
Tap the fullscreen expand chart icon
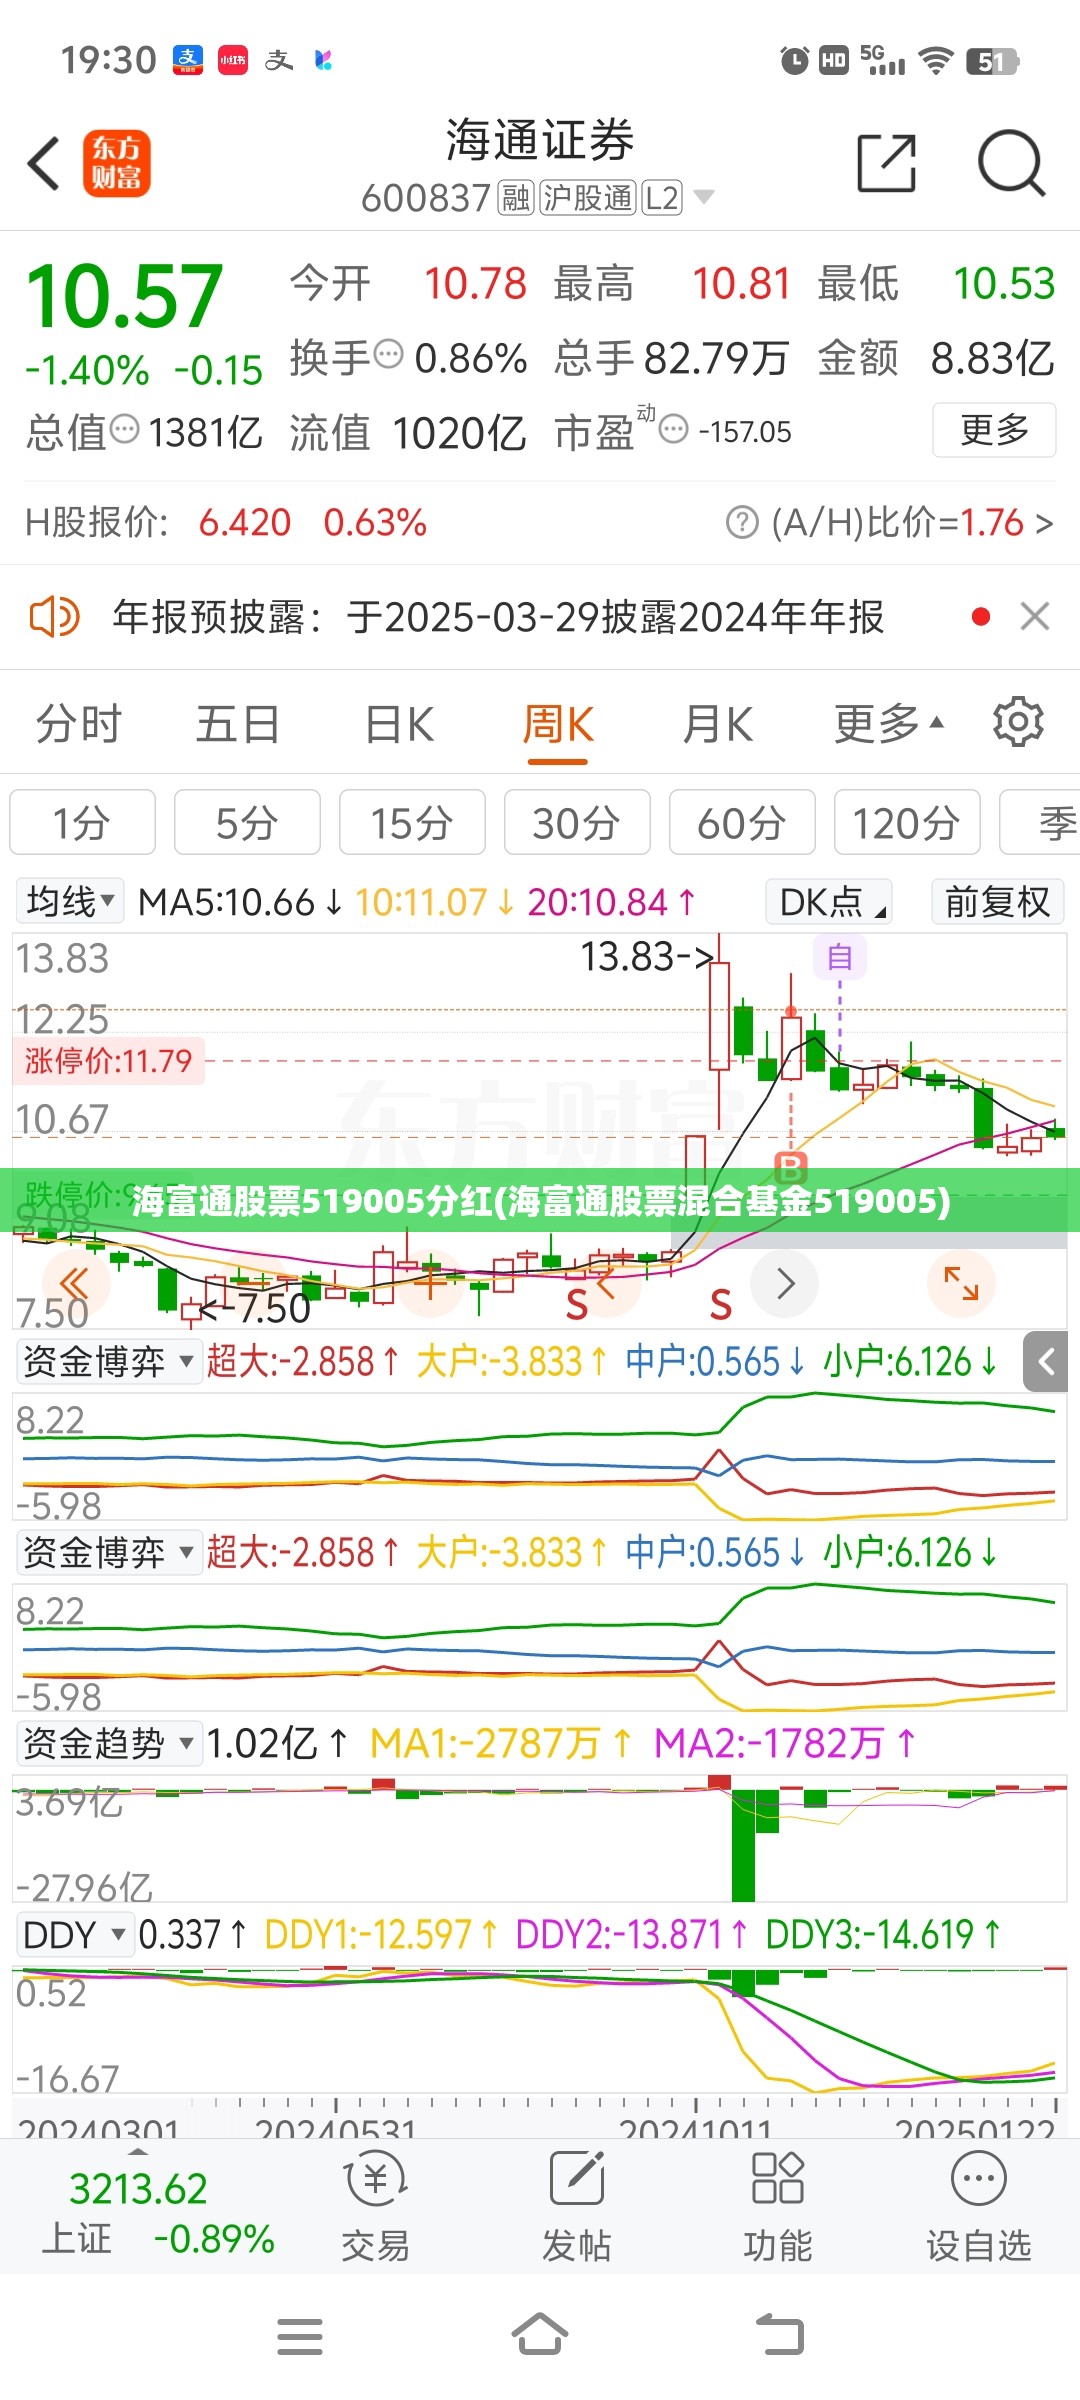coord(960,1283)
